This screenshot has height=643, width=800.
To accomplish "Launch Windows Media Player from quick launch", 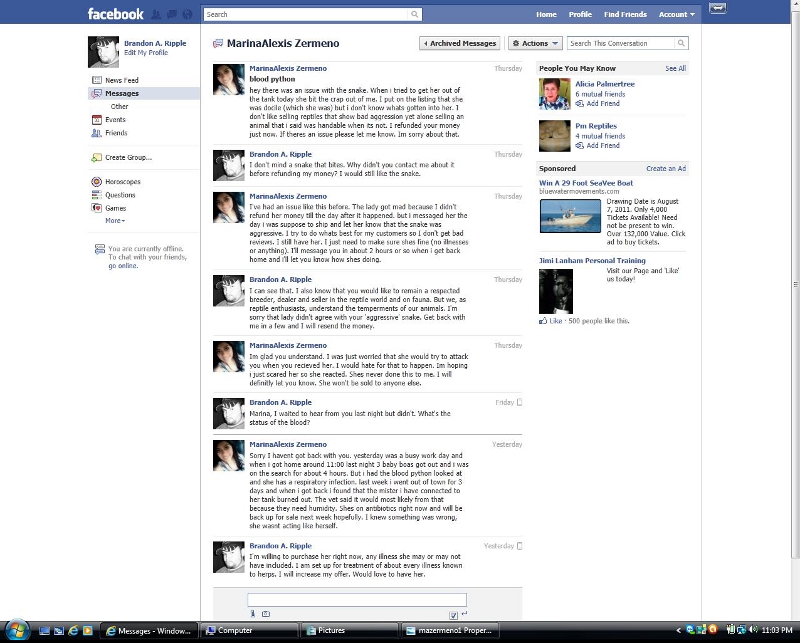I will (x=87, y=631).
